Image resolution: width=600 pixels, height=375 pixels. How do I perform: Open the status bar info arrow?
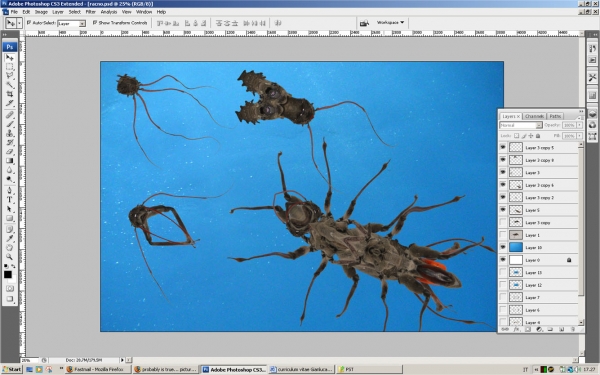pos(122,360)
